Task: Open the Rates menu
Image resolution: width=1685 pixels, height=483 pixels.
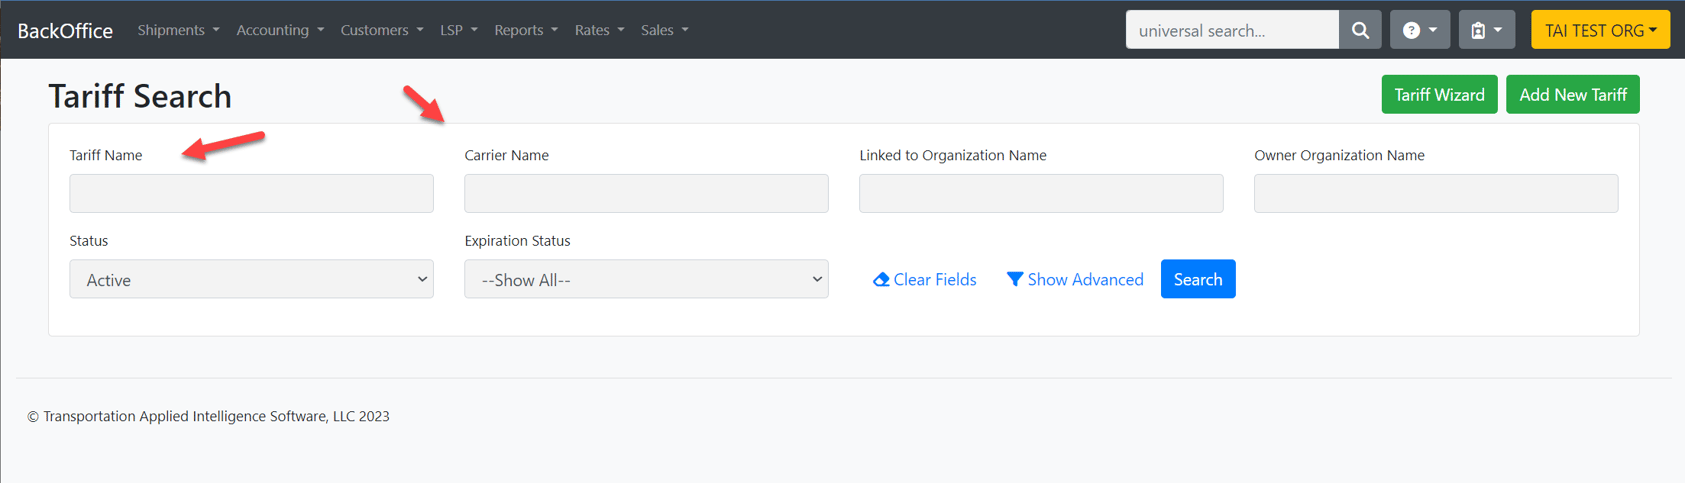Action: 599,30
